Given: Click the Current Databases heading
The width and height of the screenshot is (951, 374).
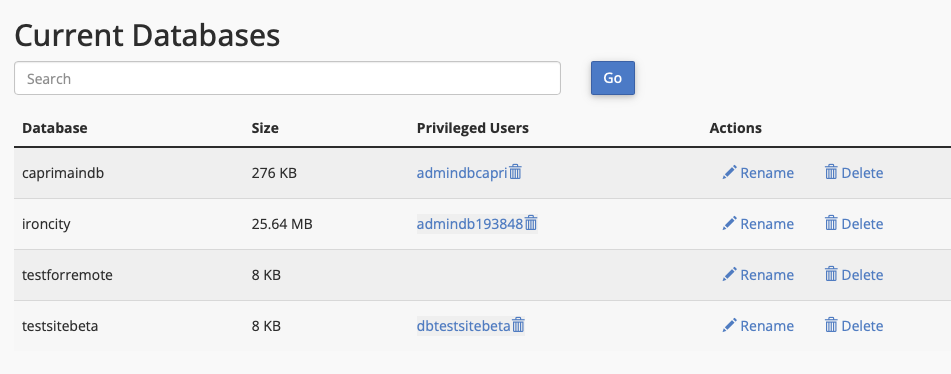Looking at the screenshot, I should click(x=147, y=35).
